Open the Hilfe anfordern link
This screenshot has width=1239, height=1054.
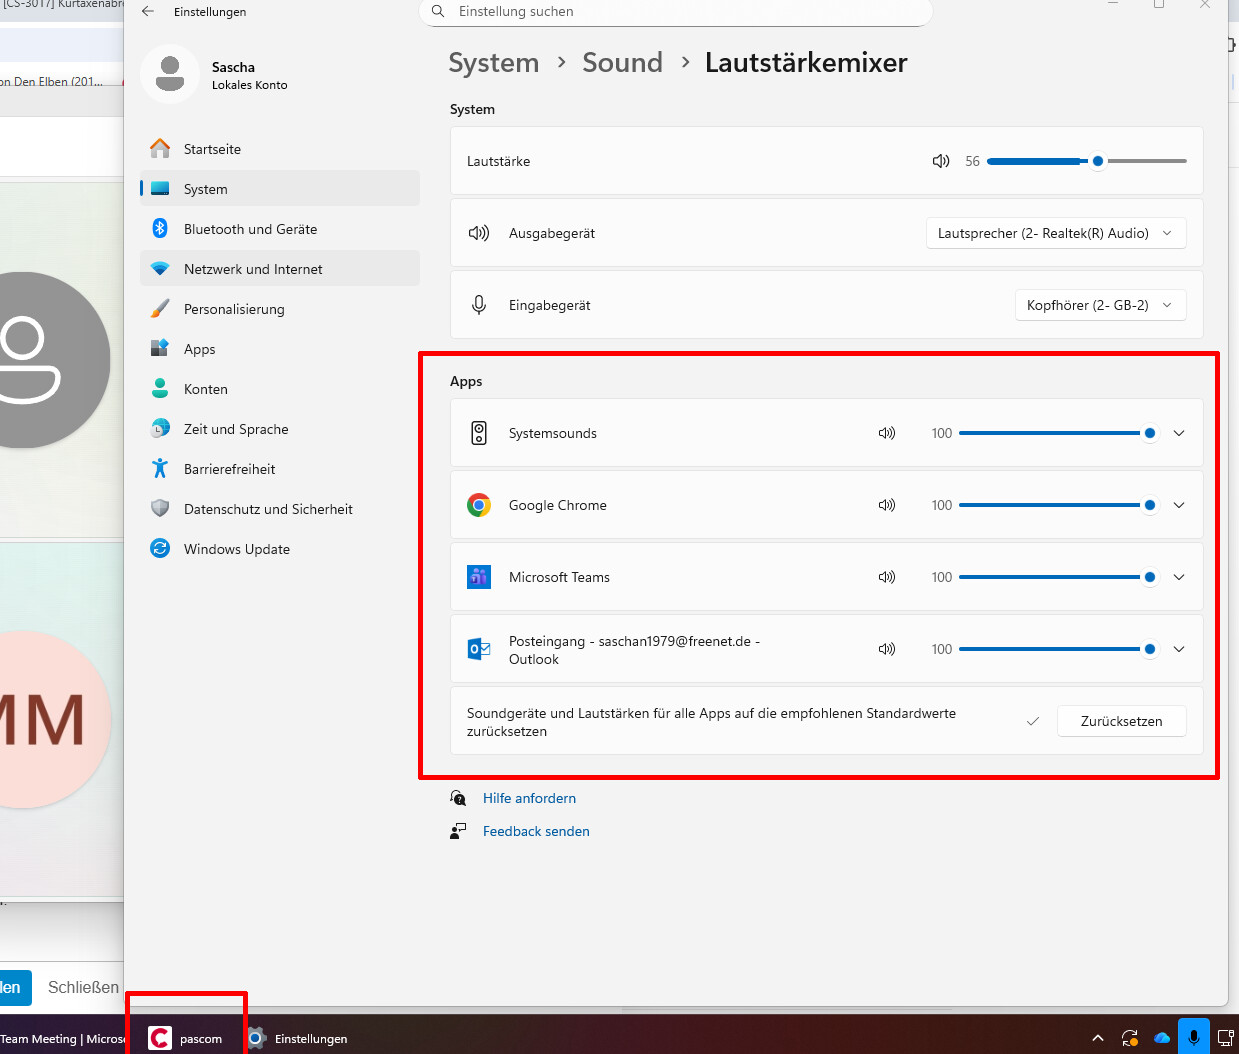529,798
